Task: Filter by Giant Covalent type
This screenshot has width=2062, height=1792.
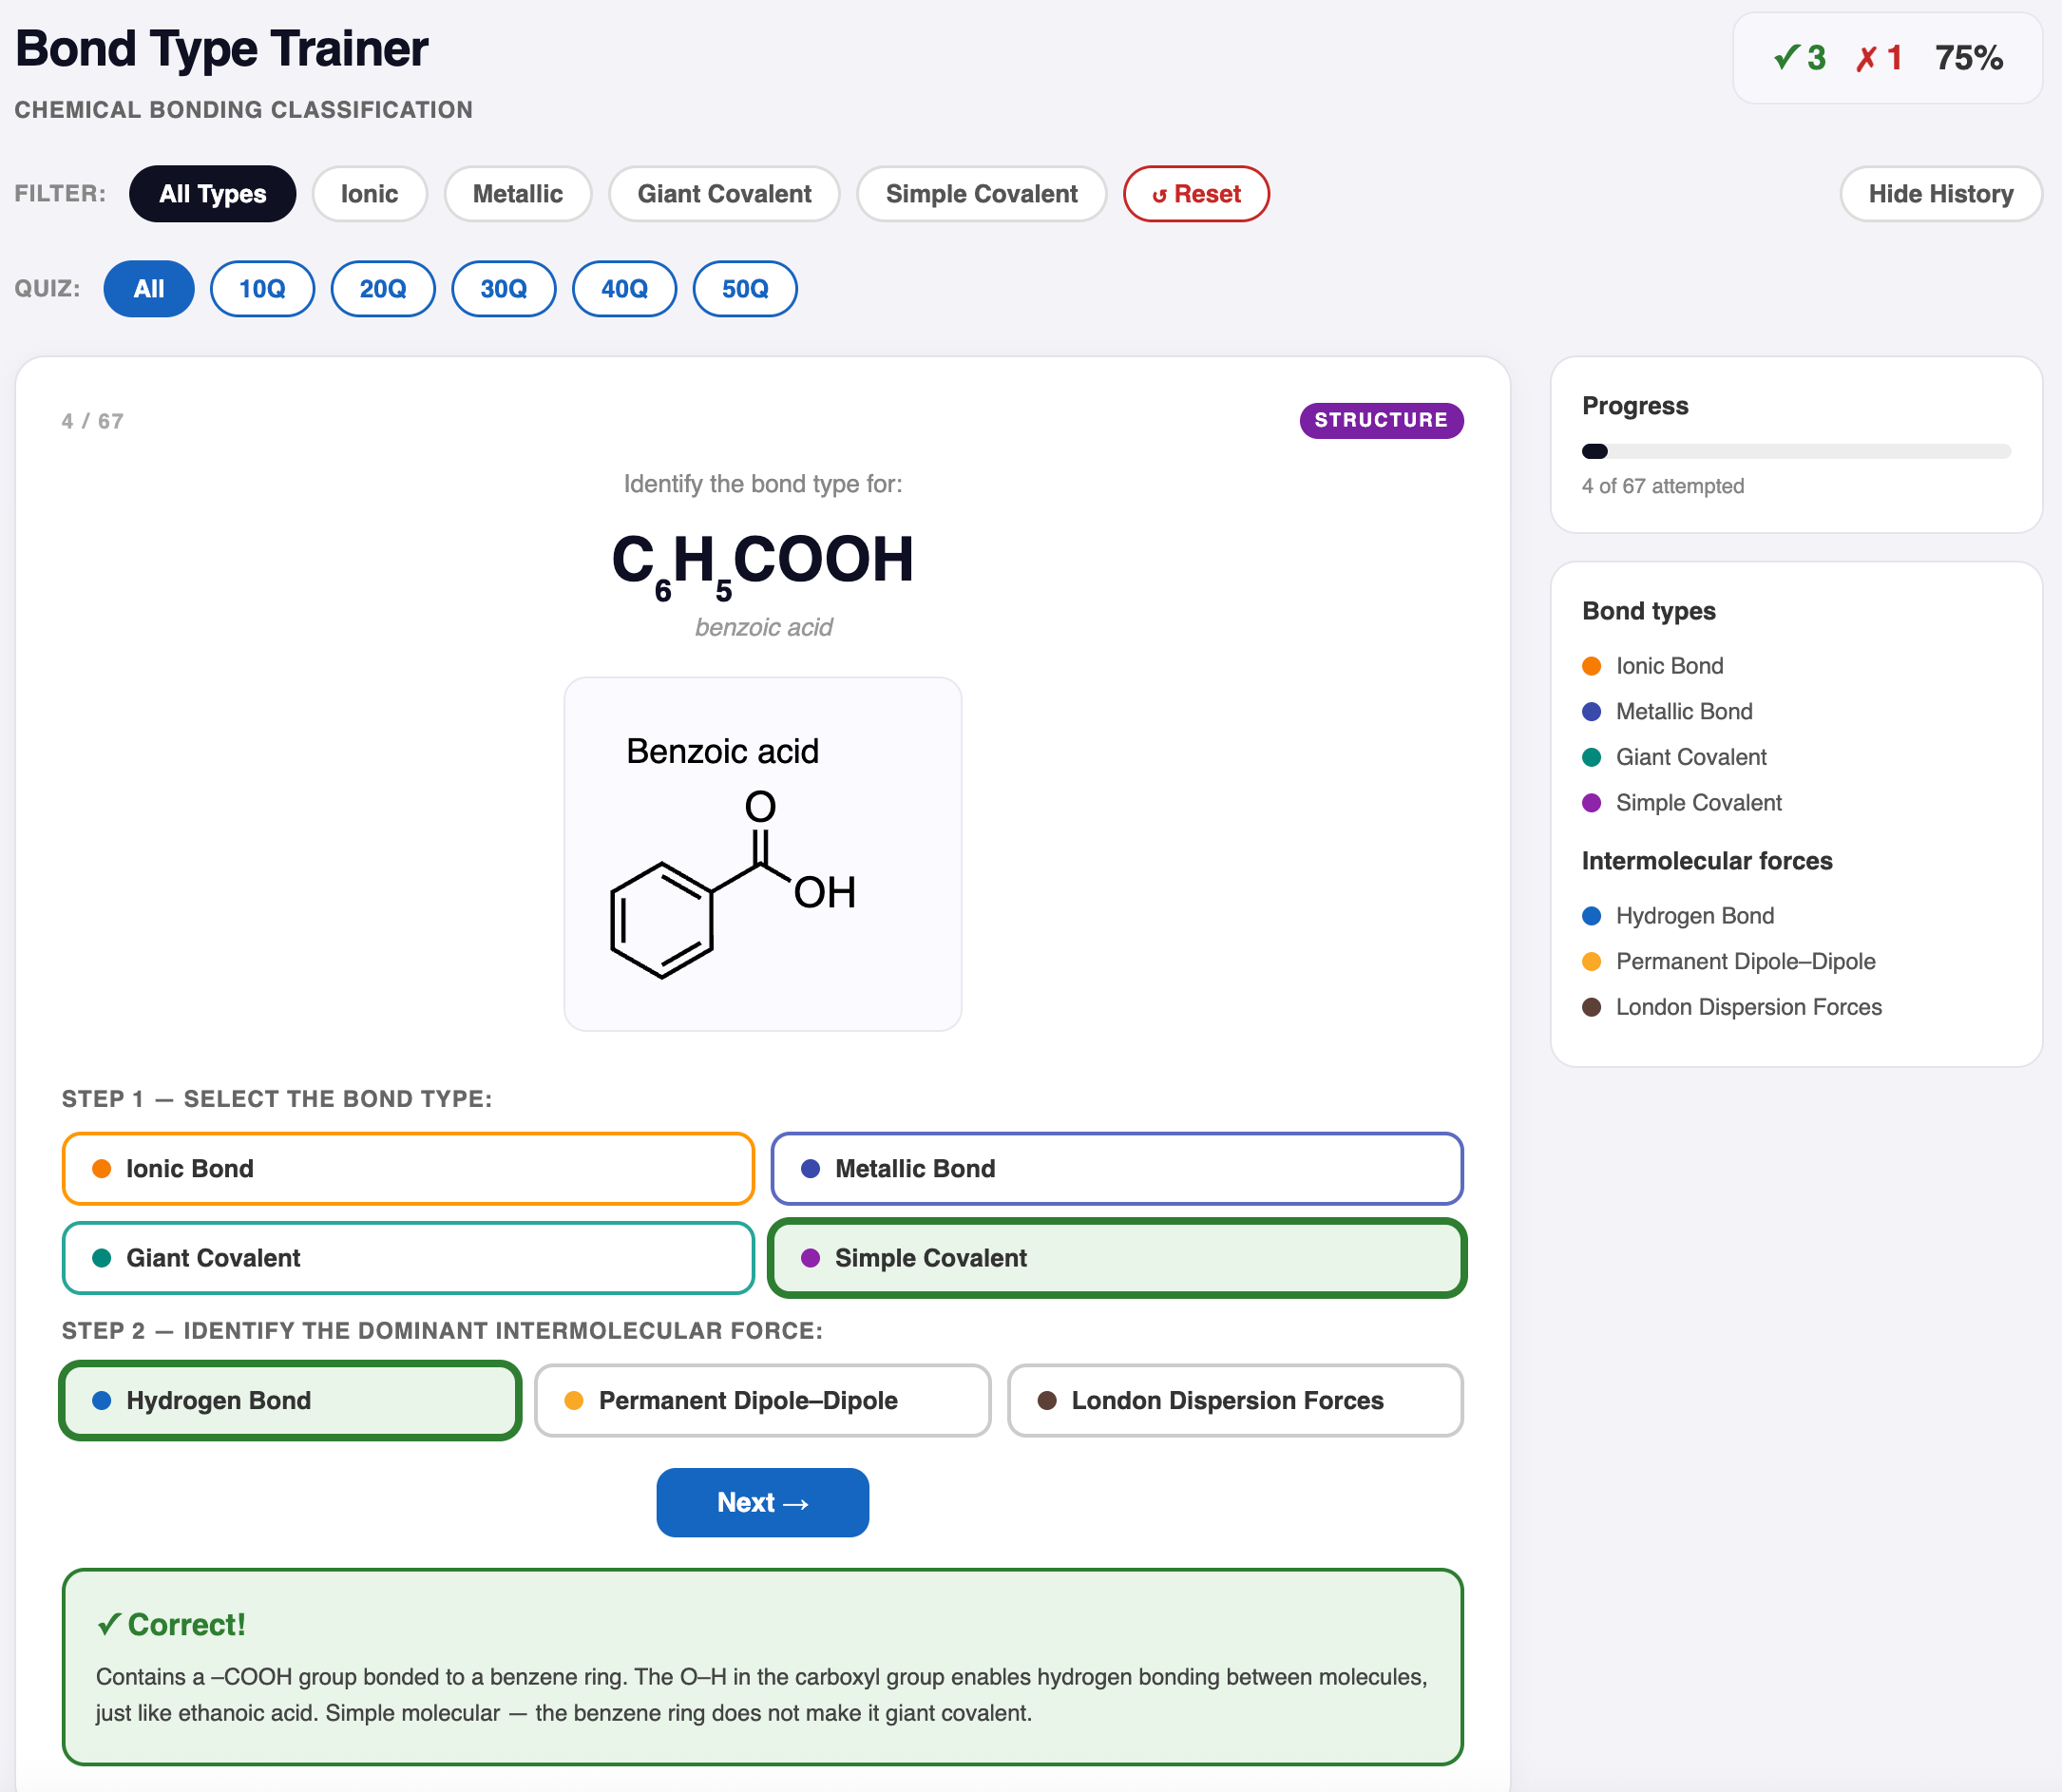Action: pos(724,194)
